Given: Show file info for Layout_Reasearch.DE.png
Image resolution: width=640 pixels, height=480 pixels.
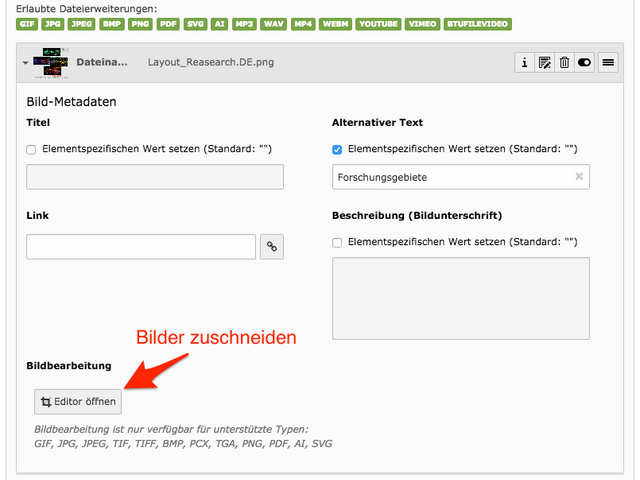Looking at the screenshot, I should [x=524, y=62].
